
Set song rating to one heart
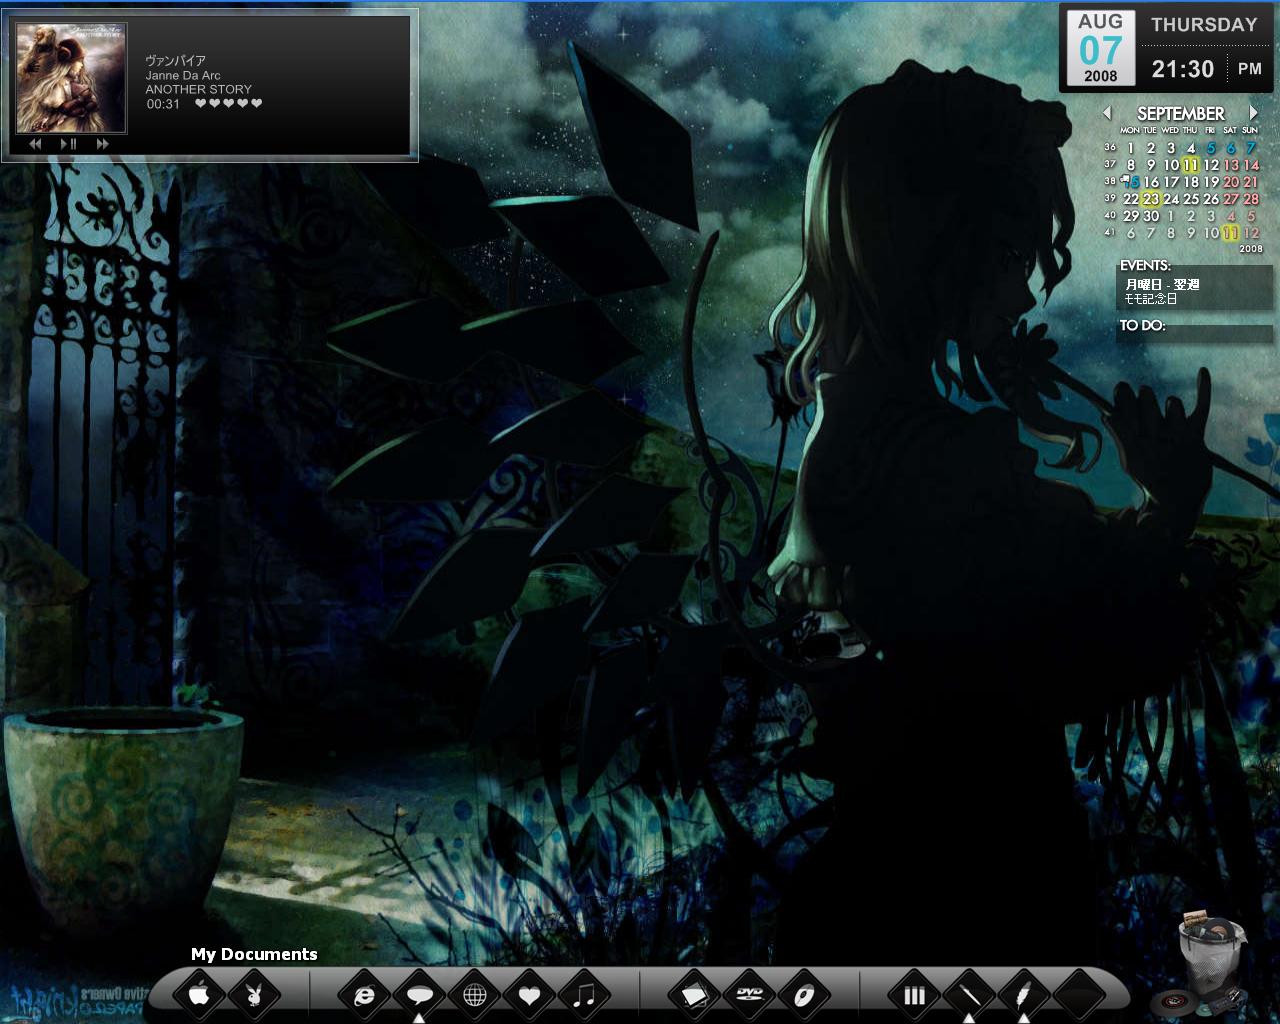pos(200,104)
